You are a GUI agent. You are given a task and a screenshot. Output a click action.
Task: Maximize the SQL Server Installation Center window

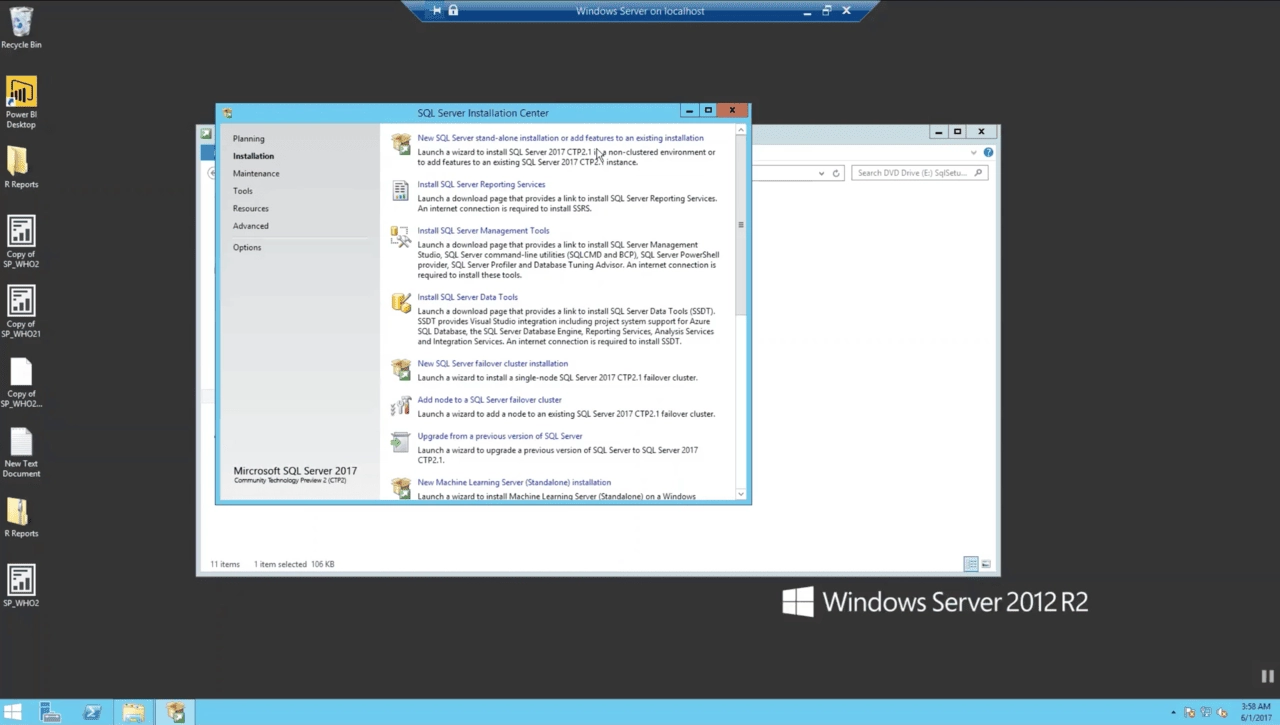[708, 111]
